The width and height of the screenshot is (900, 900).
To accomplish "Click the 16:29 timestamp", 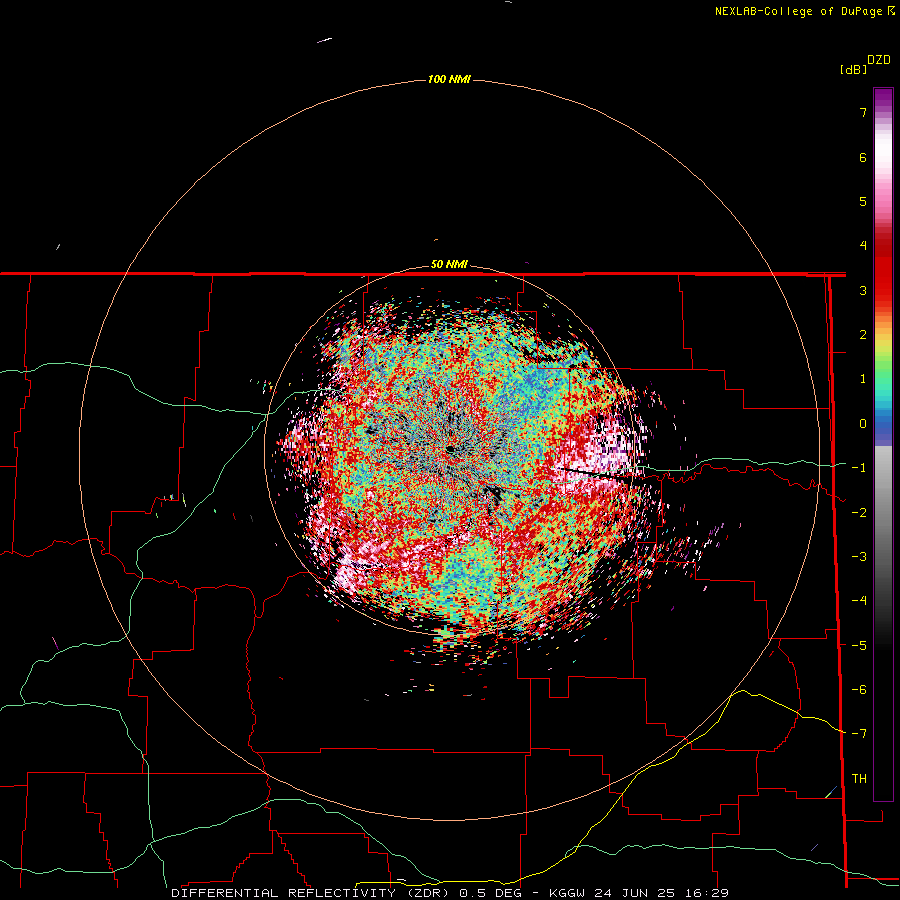I will tap(705, 893).
